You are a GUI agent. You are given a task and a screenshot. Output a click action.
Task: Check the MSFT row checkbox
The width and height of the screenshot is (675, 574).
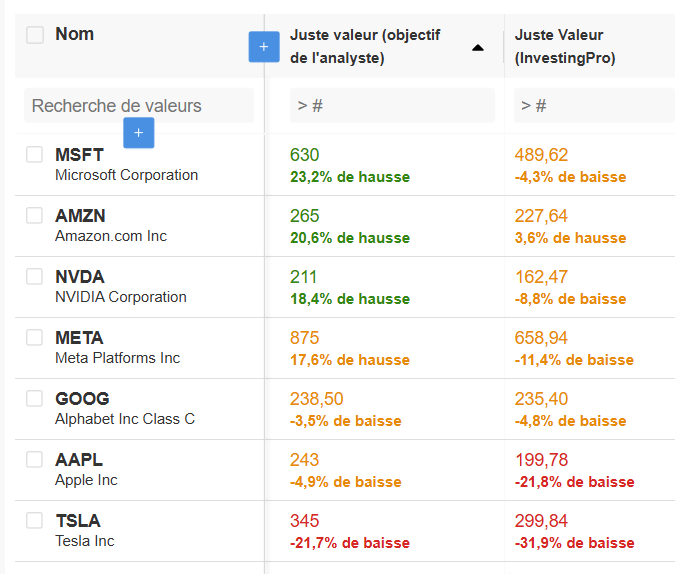click(35, 154)
